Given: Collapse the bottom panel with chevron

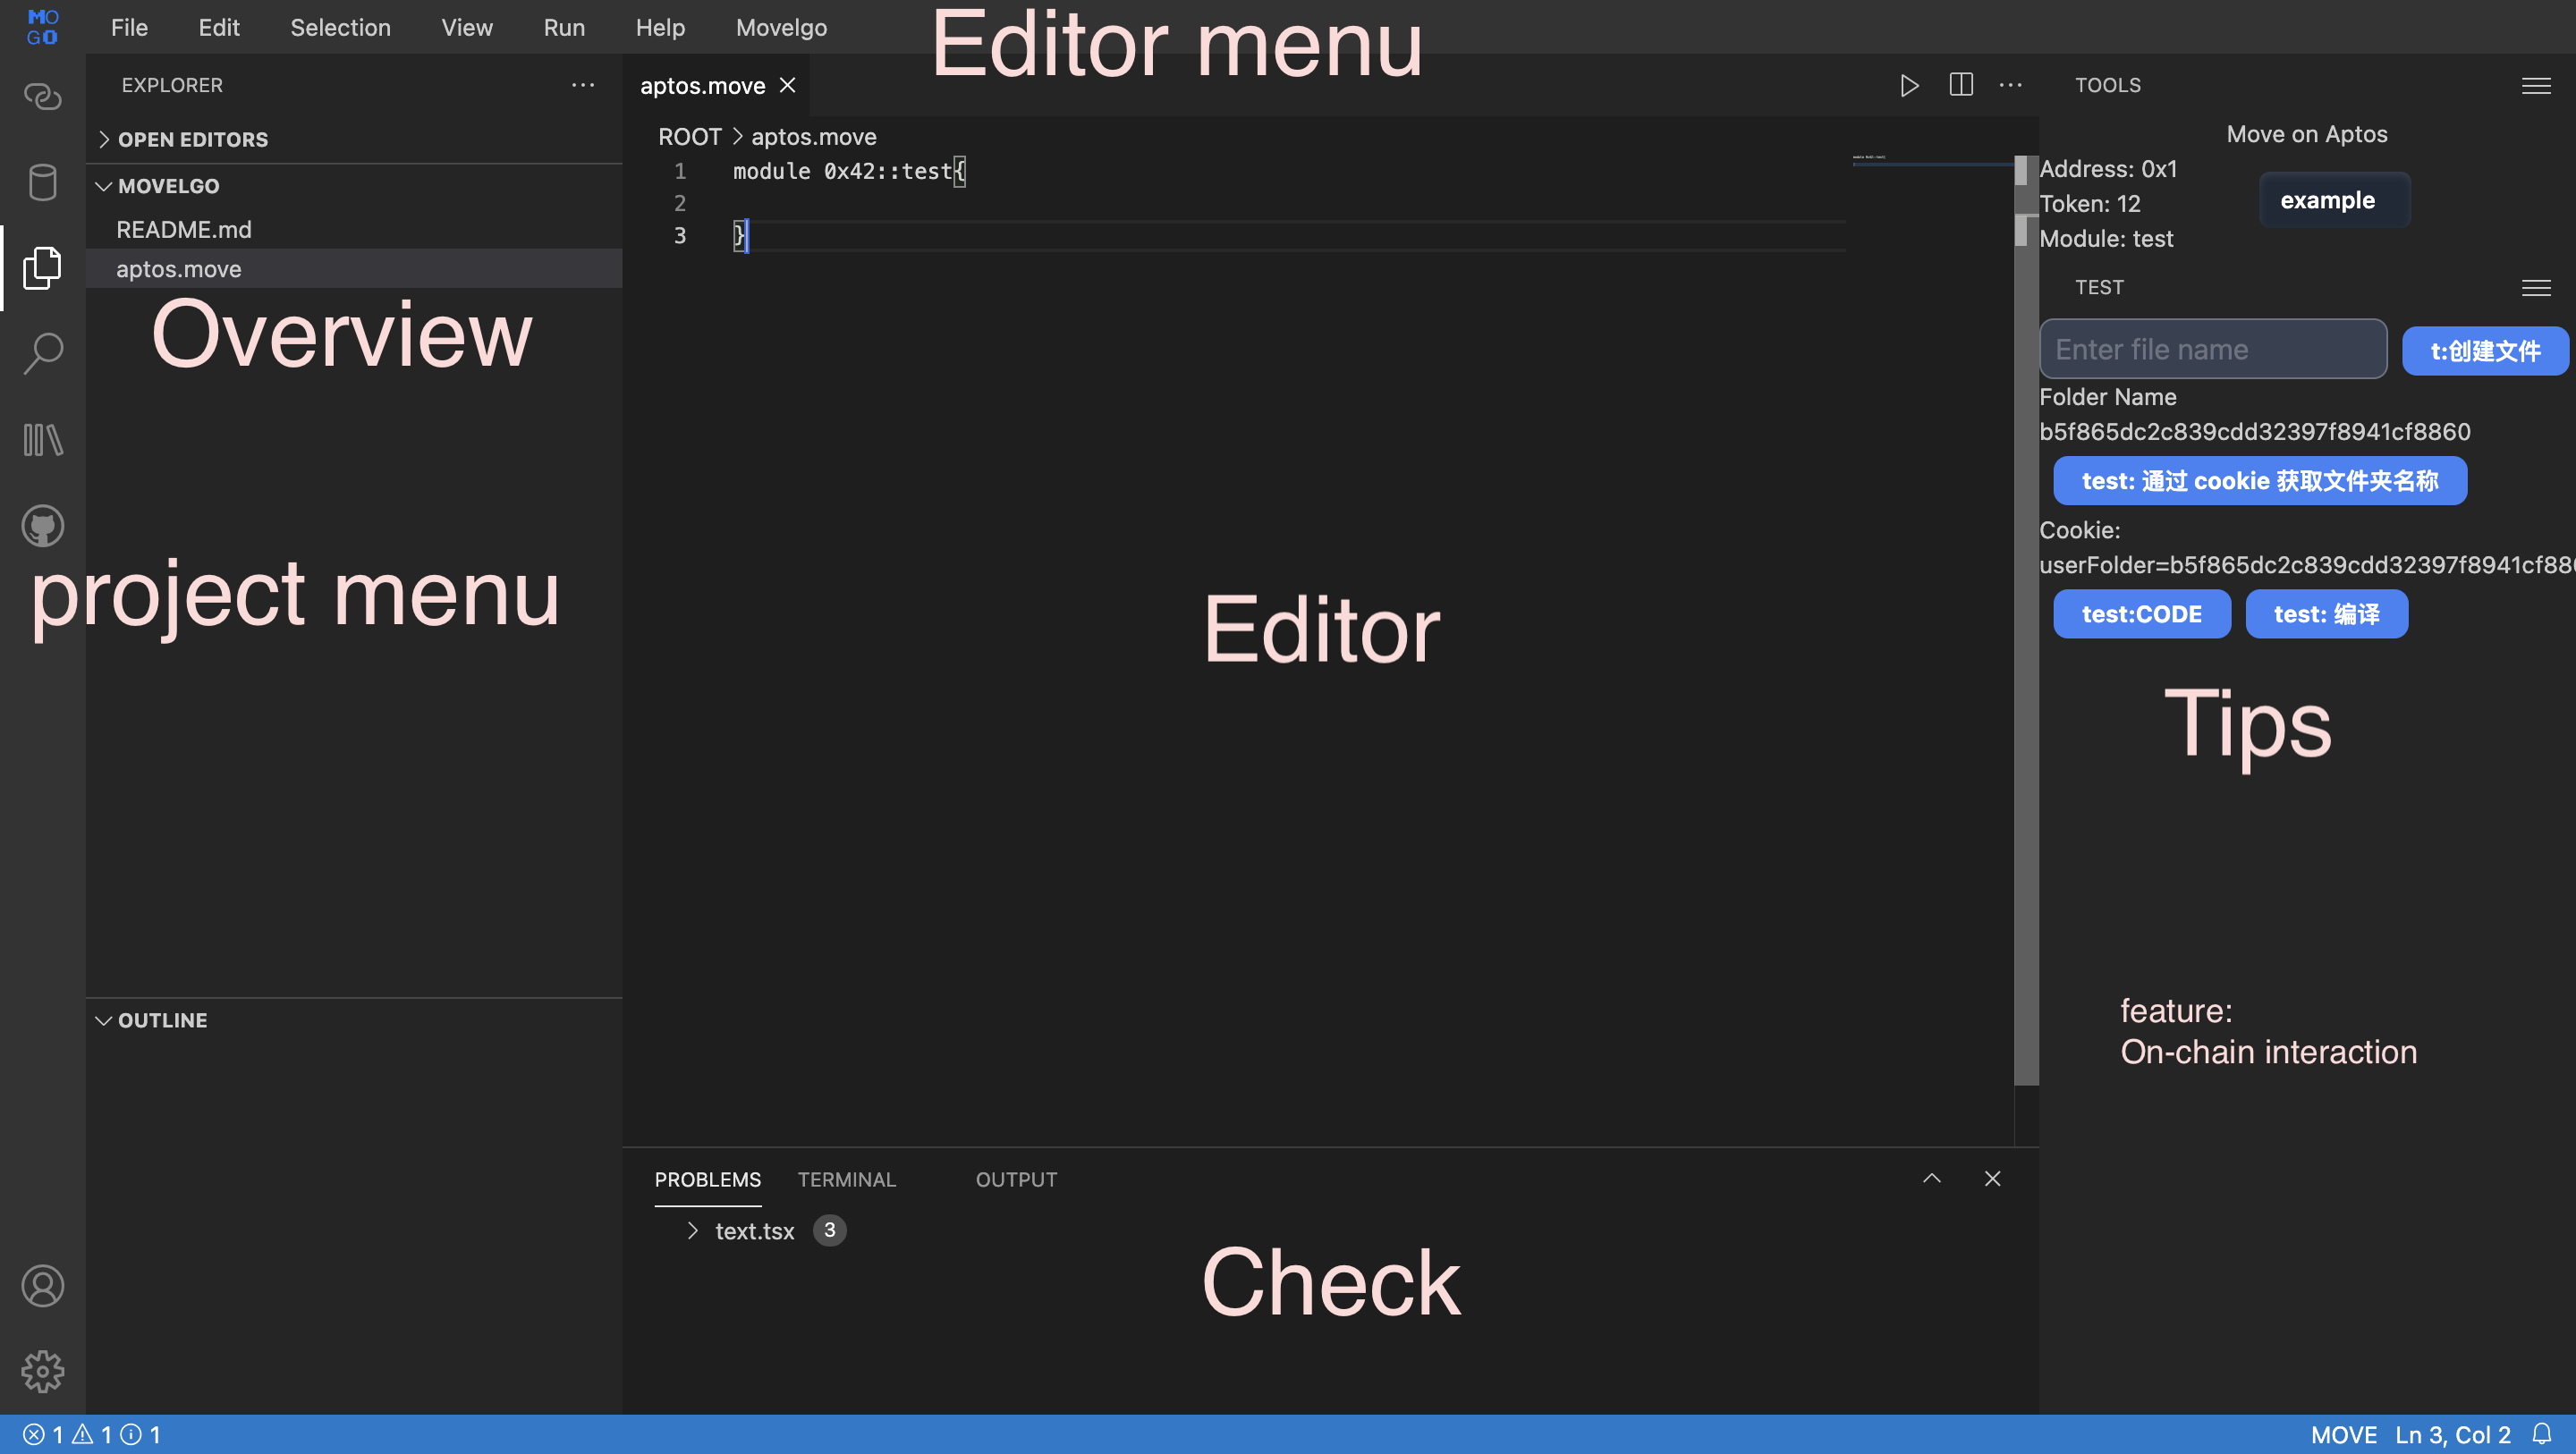Looking at the screenshot, I should coord(1931,1179).
